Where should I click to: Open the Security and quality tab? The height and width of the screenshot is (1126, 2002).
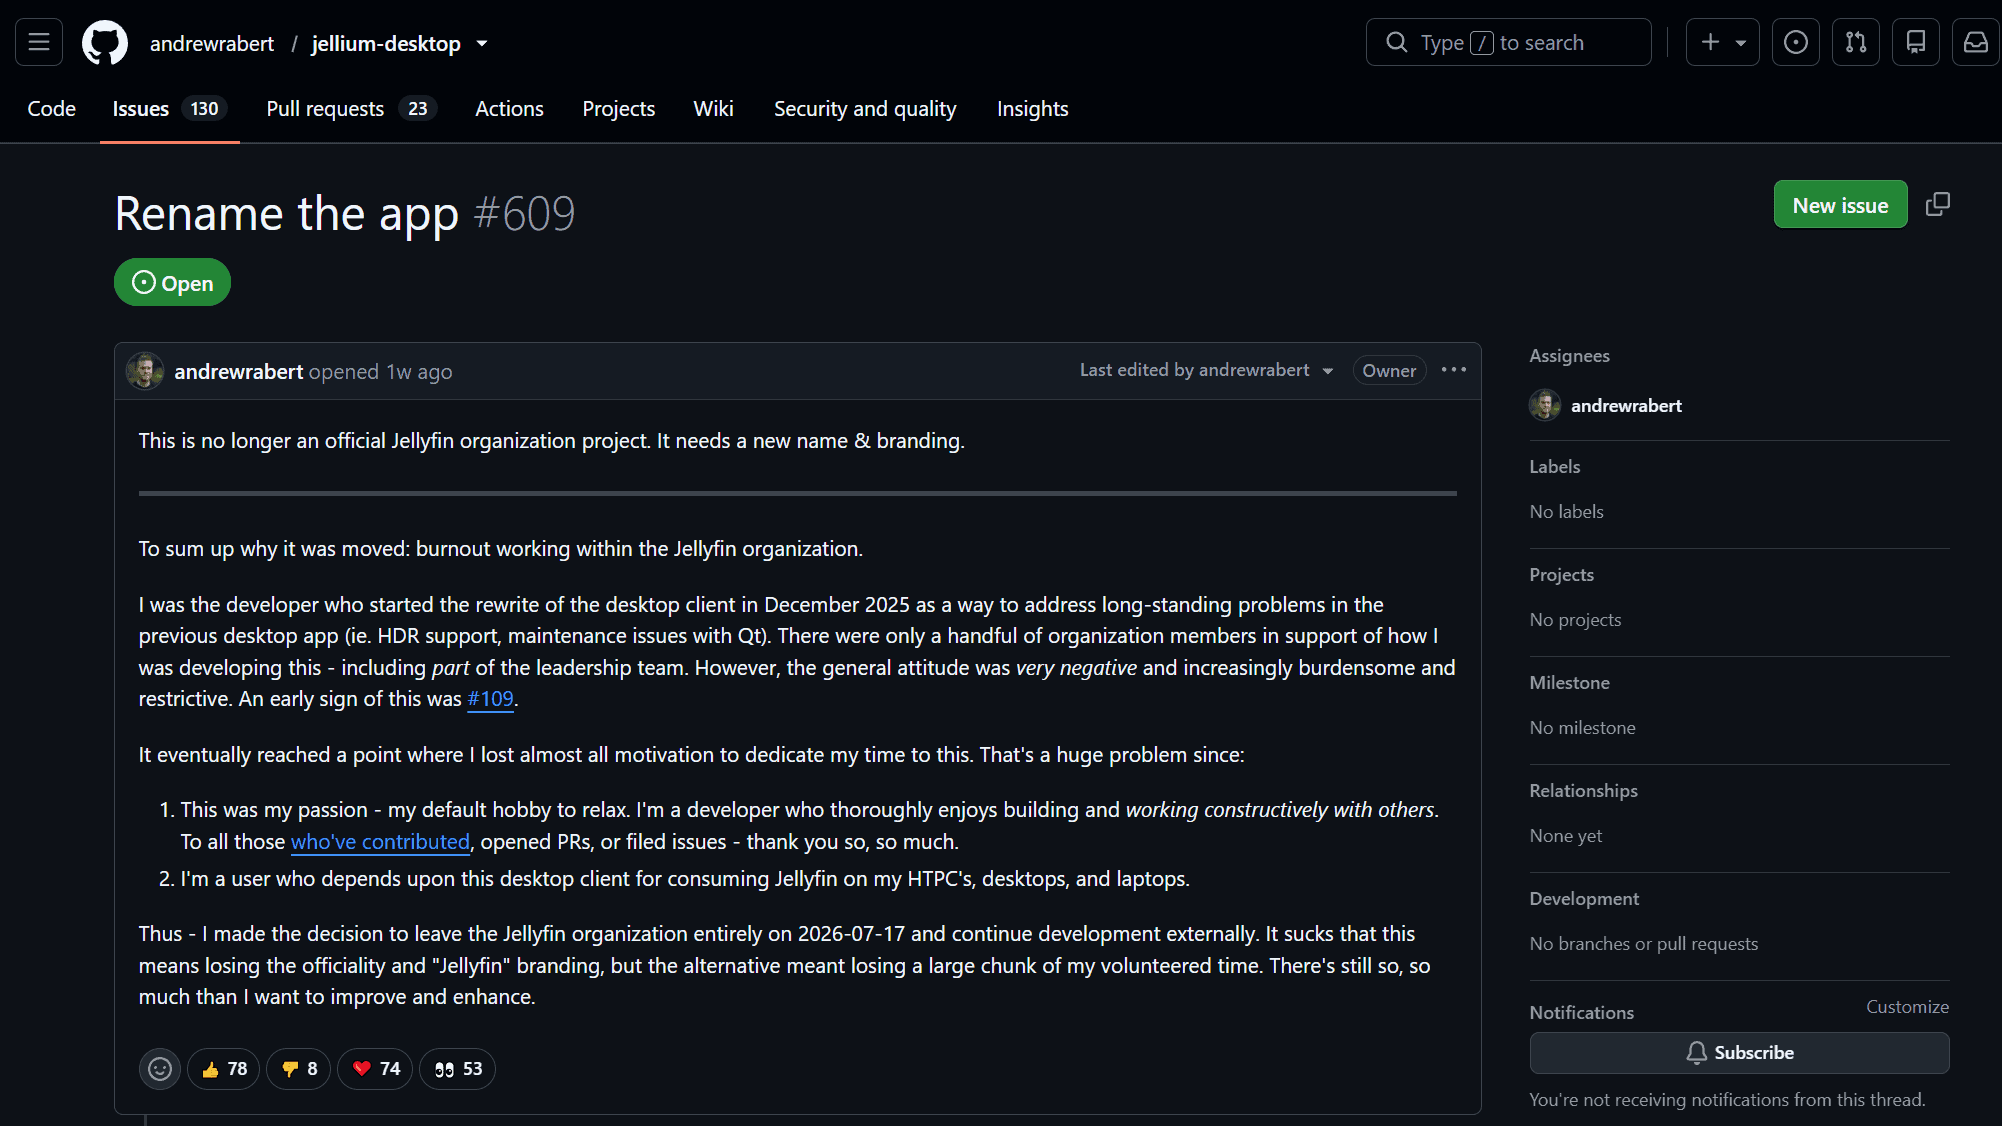coord(865,108)
